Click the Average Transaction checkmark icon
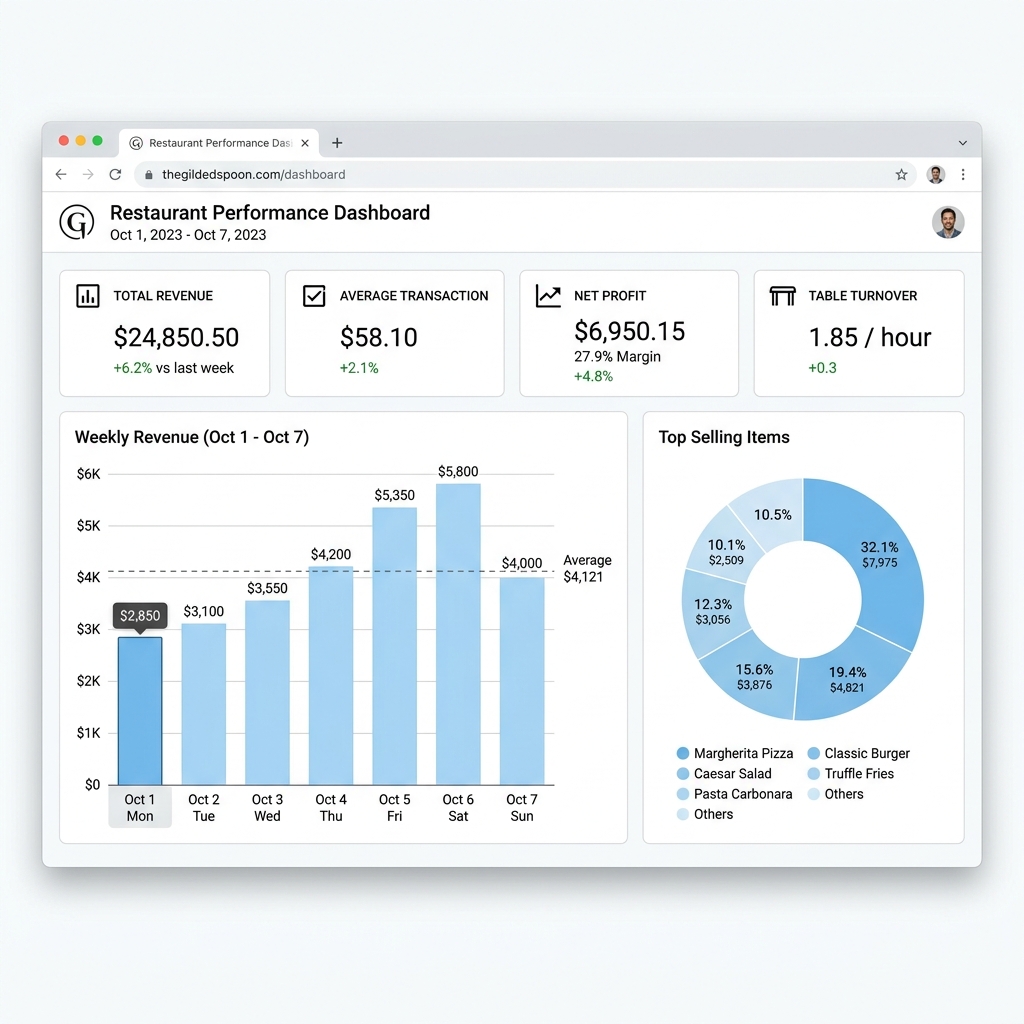This screenshot has width=1024, height=1024. [x=314, y=296]
